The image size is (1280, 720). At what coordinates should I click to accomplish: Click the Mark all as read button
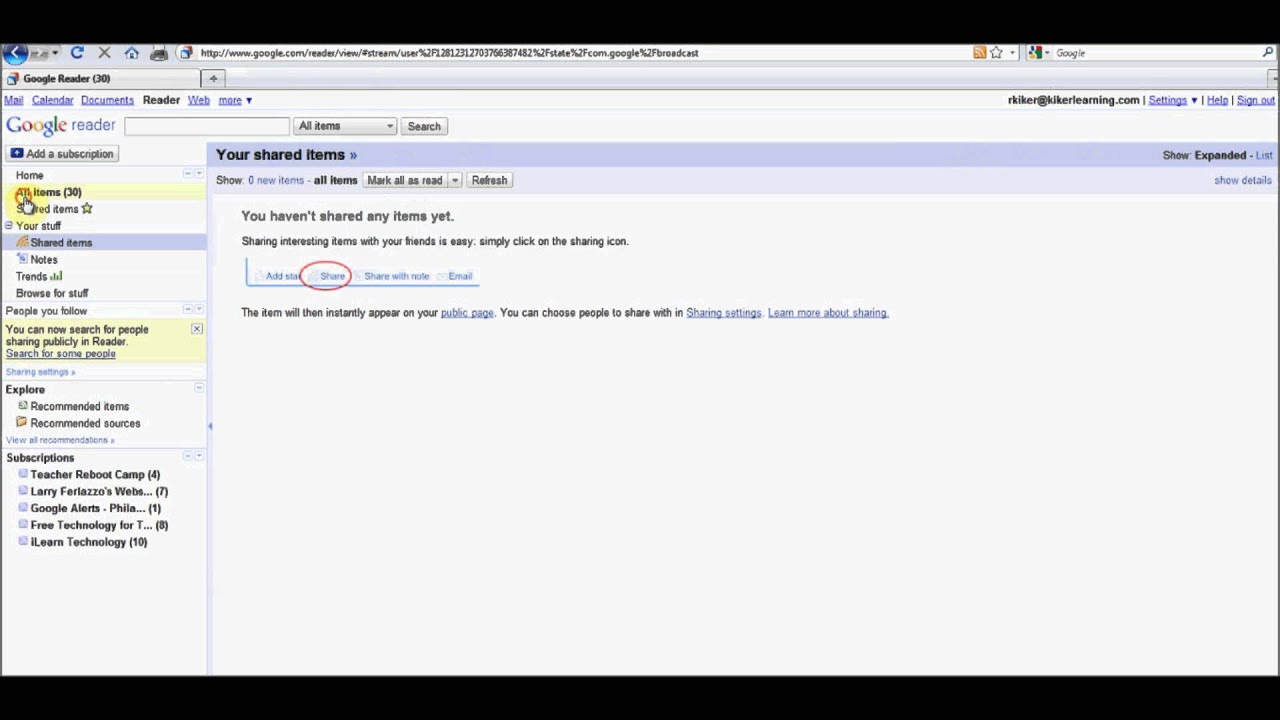pos(405,180)
